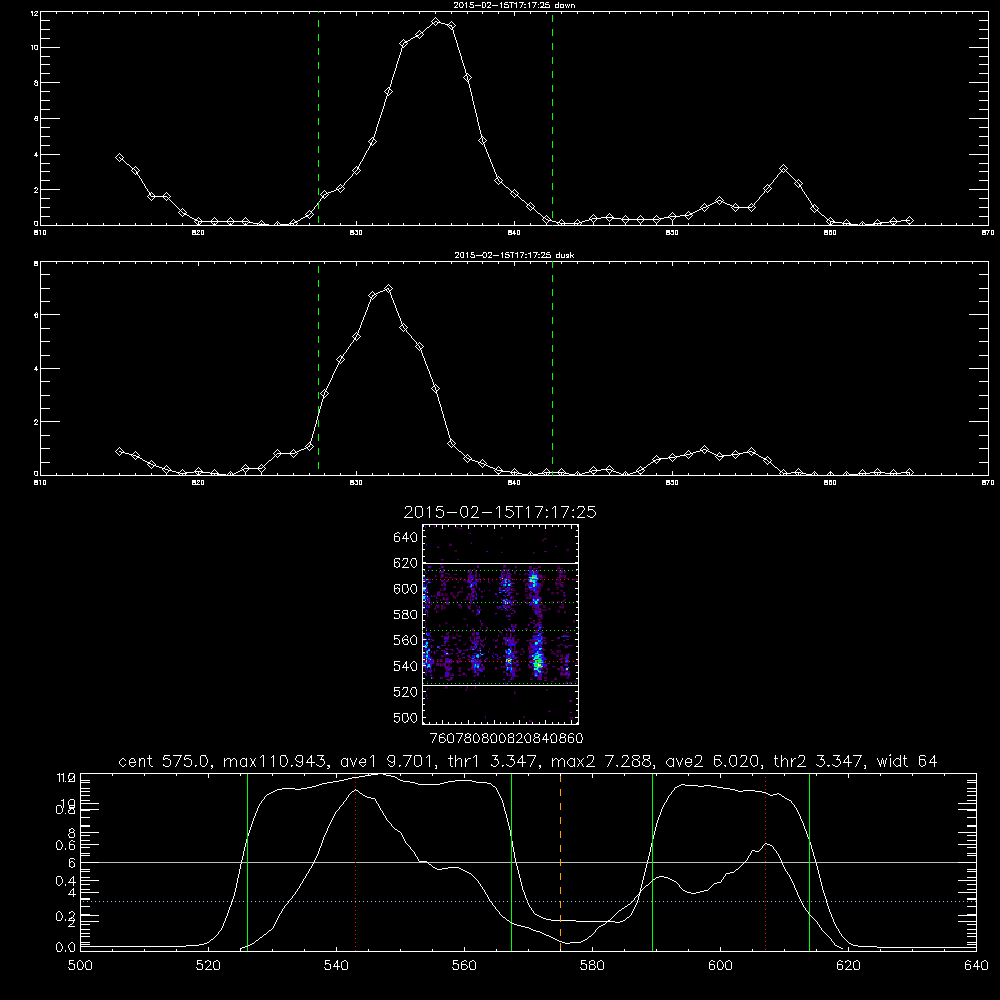The height and width of the screenshot is (1000, 1000).
Task: Select green vertical line near 567 in bottom plot
Action: pyautogui.click(x=511, y=862)
